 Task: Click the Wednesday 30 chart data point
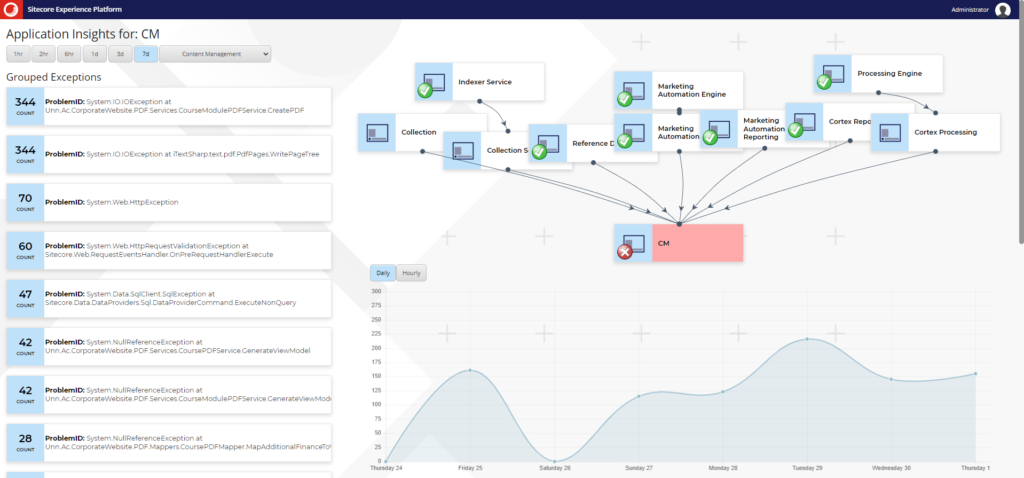(x=891, y=379)
